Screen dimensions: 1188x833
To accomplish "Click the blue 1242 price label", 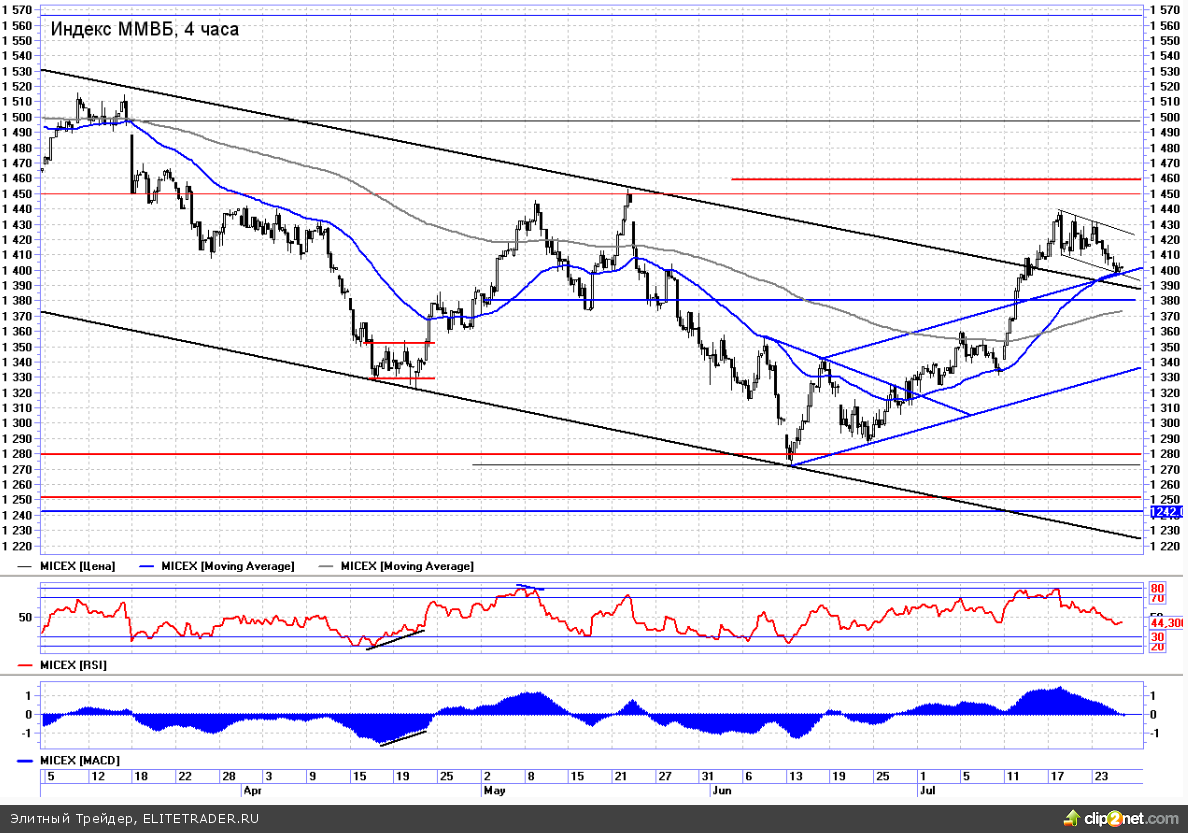I will pos(1166,512).
